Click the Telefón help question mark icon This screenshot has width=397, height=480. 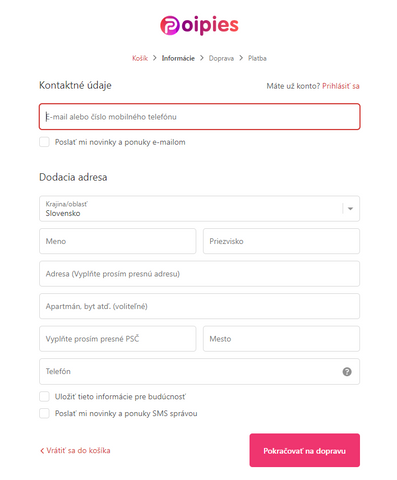[x=347, y=372]
